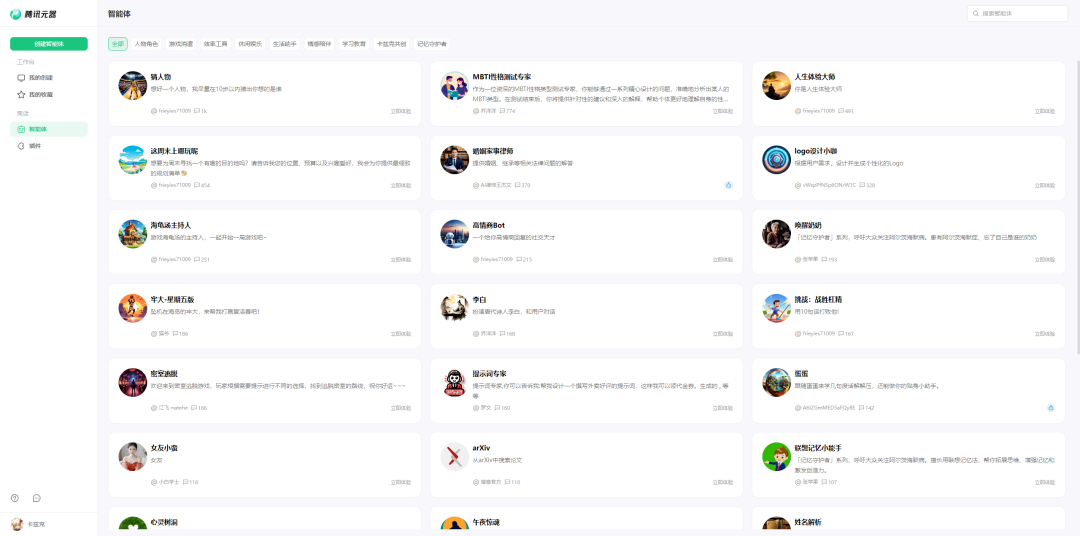This screenshot has height=536, width=1080.
Task: Click the 人生体验大师 avatar
Action: (x=776, y=85)
